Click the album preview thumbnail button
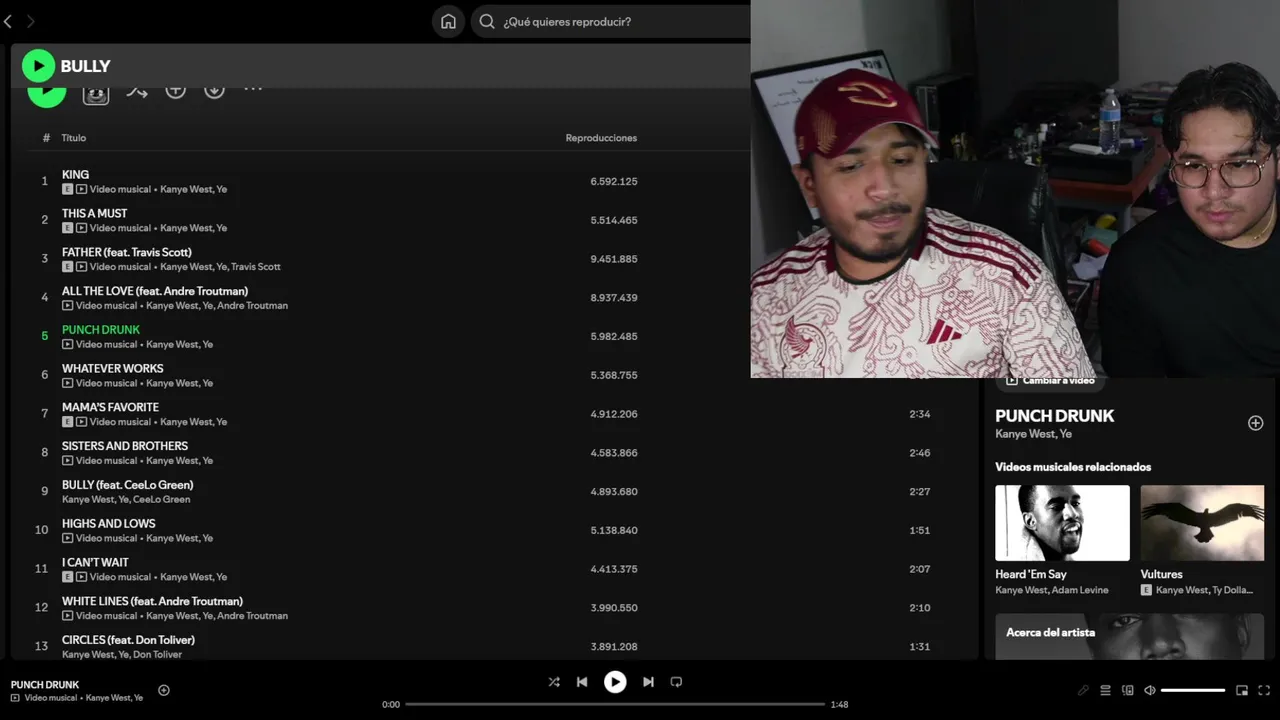1280x720 pixels. tap(95, 94)
